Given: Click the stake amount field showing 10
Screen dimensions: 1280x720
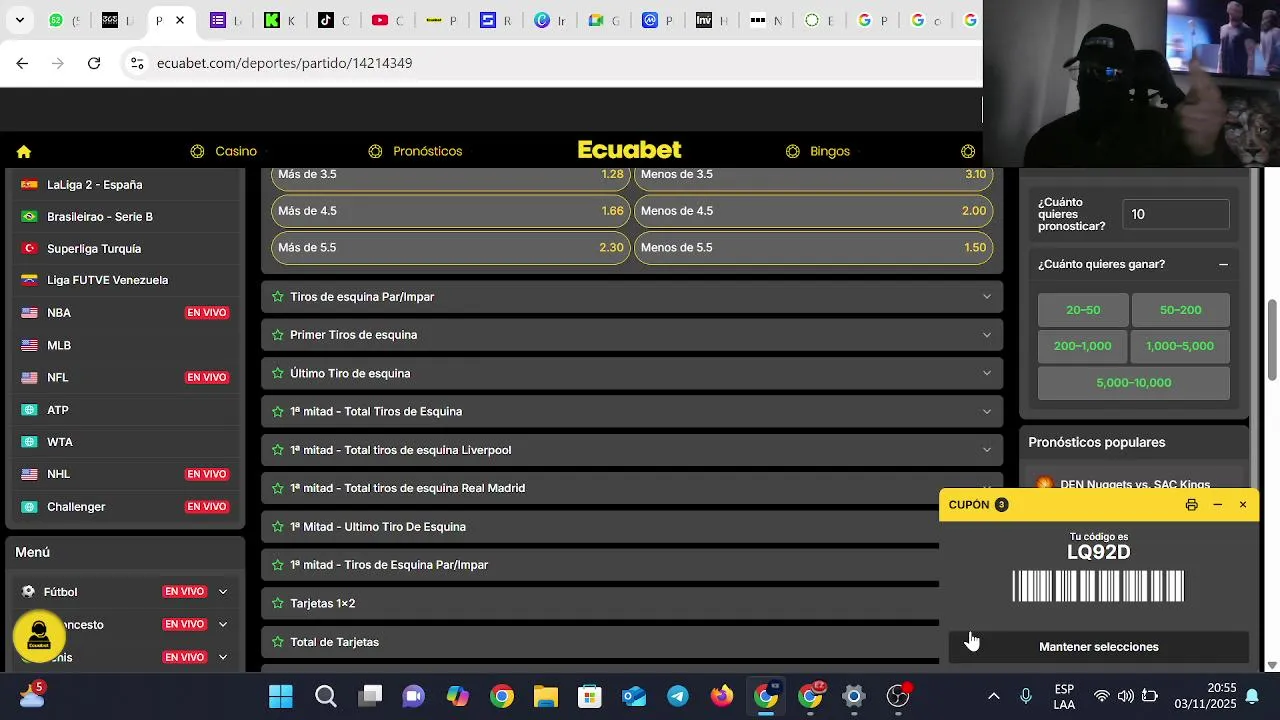Looking at the screenshot, I should [x=1175, y=214].
